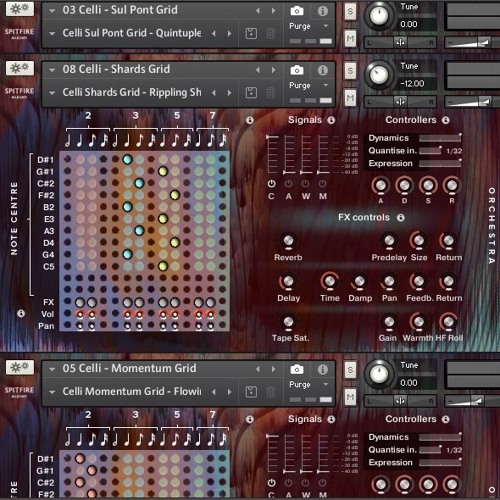Save the Celli Shards Grid preset

coord(251,93)
